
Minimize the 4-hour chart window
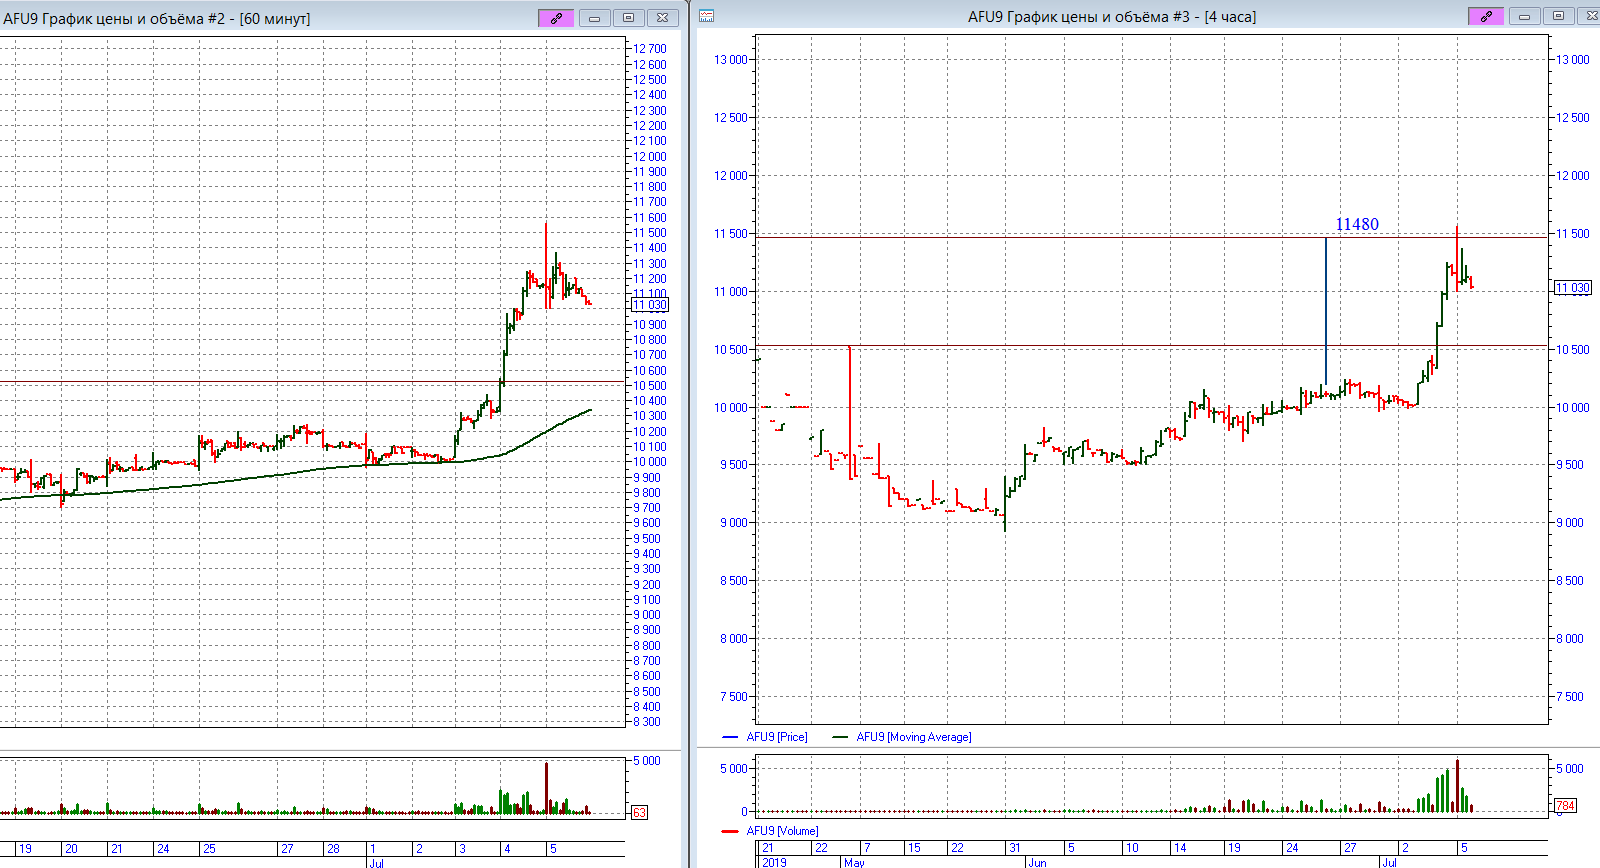point(1524,16)
